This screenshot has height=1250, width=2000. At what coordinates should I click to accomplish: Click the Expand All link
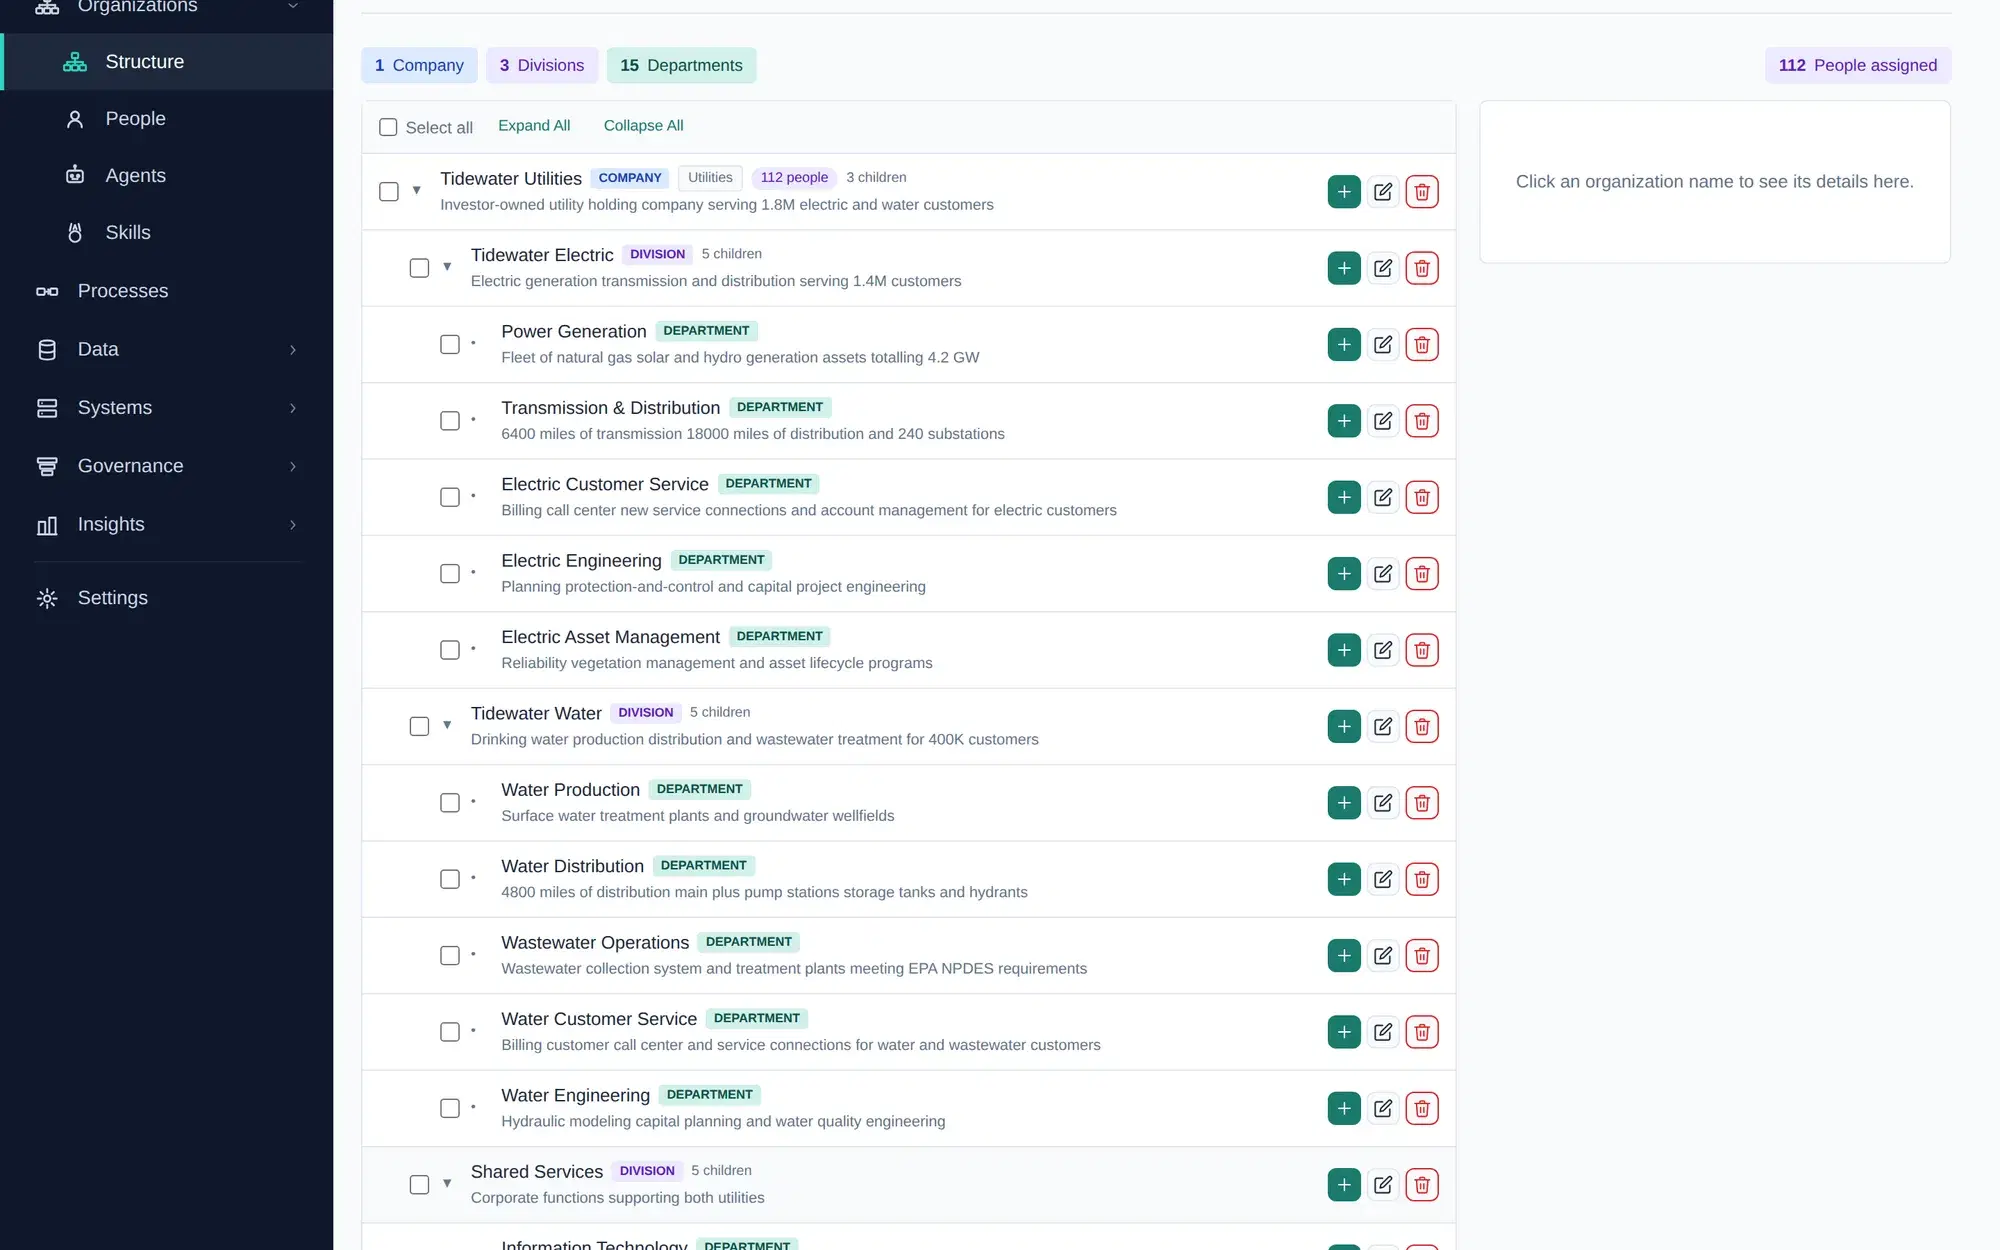click(534, 126)
